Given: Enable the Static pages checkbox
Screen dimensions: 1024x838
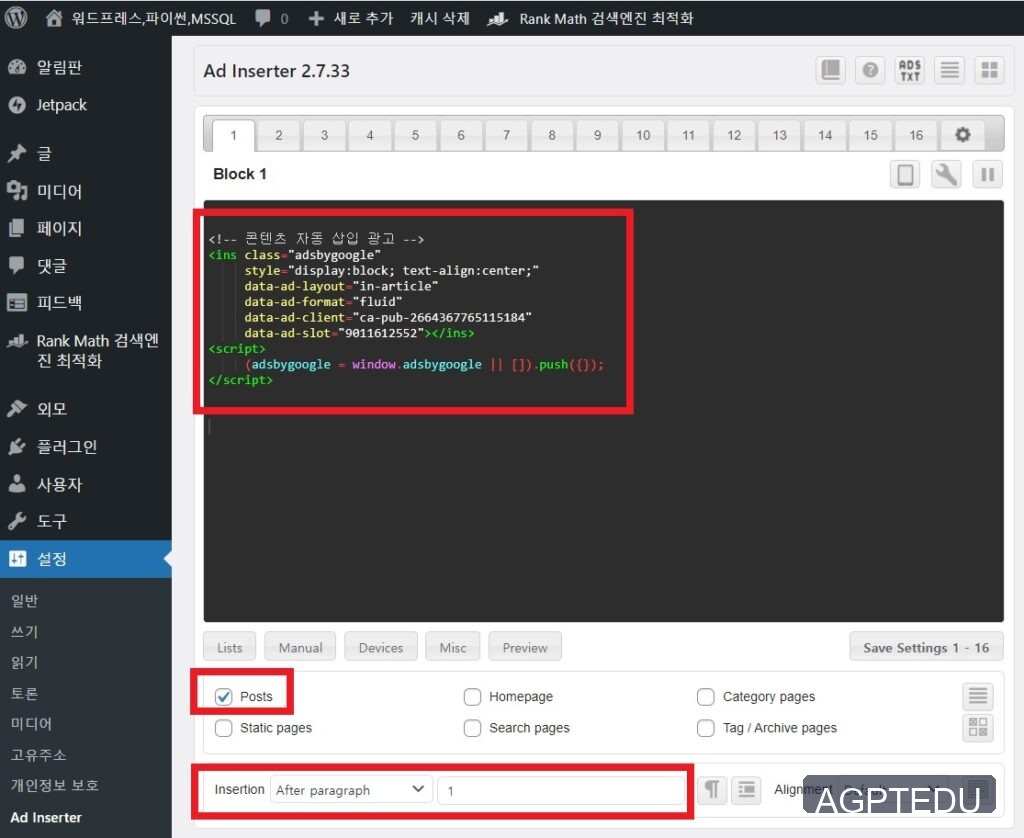Looking at the screenshot, I should coord(223,728).
